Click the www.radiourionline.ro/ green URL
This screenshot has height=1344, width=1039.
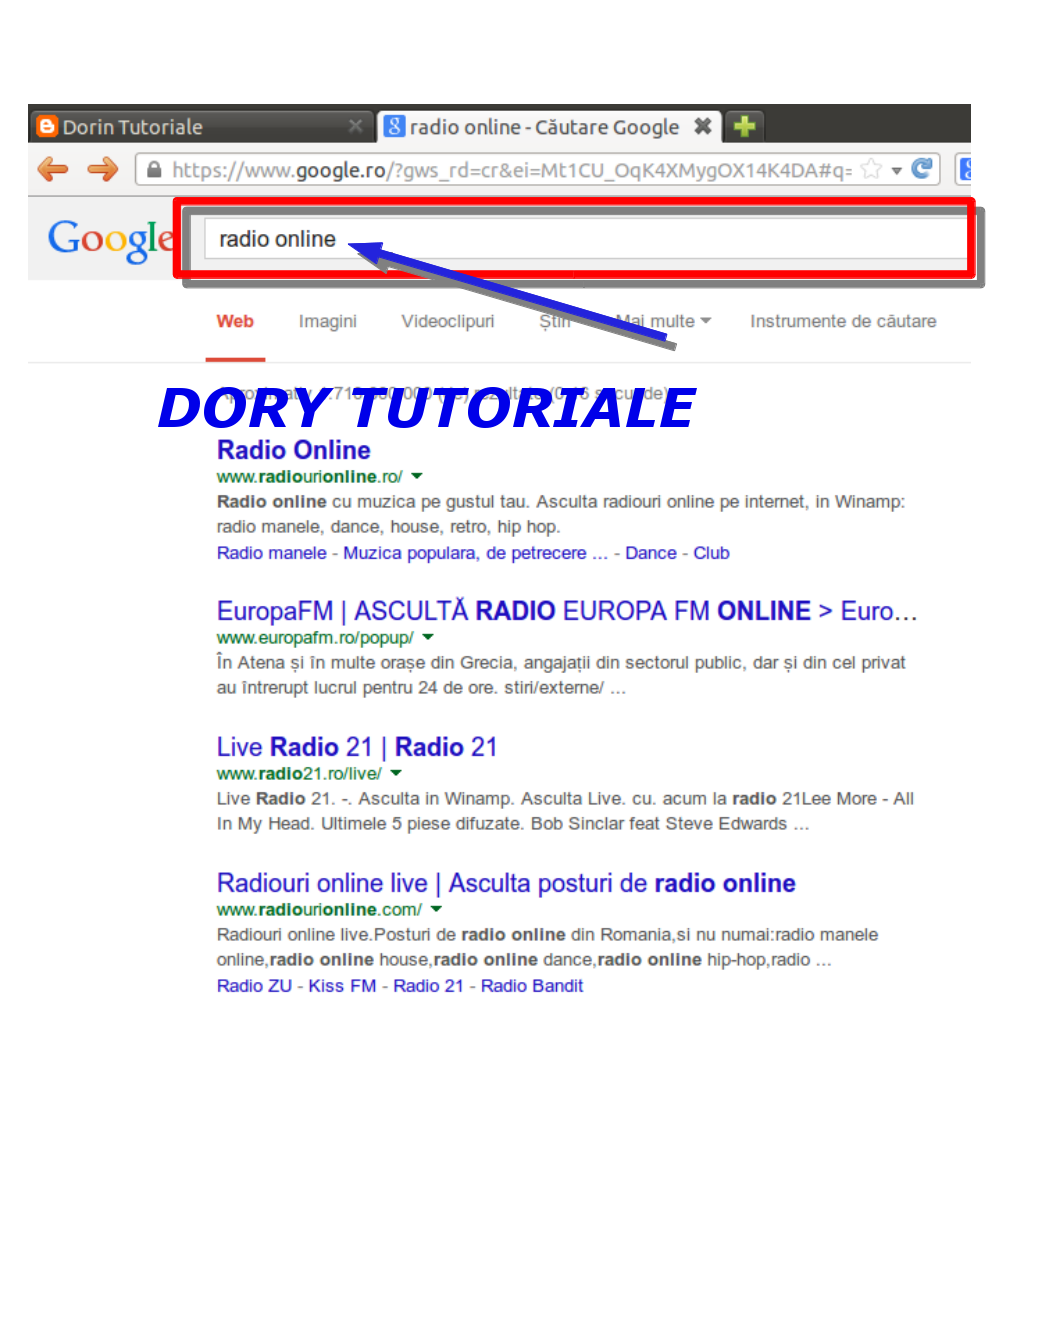point(309,477)
